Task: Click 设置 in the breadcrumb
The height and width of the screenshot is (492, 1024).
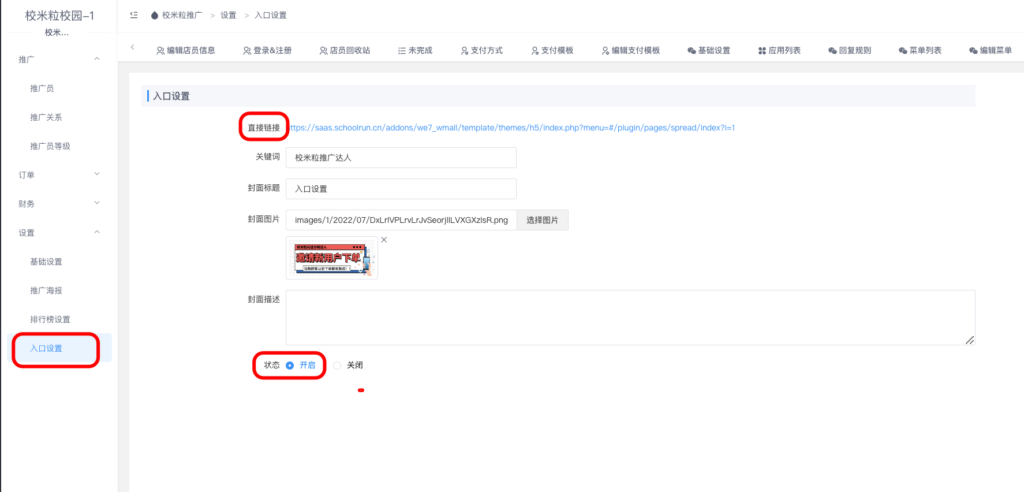Action: click(x=228, y=15)
